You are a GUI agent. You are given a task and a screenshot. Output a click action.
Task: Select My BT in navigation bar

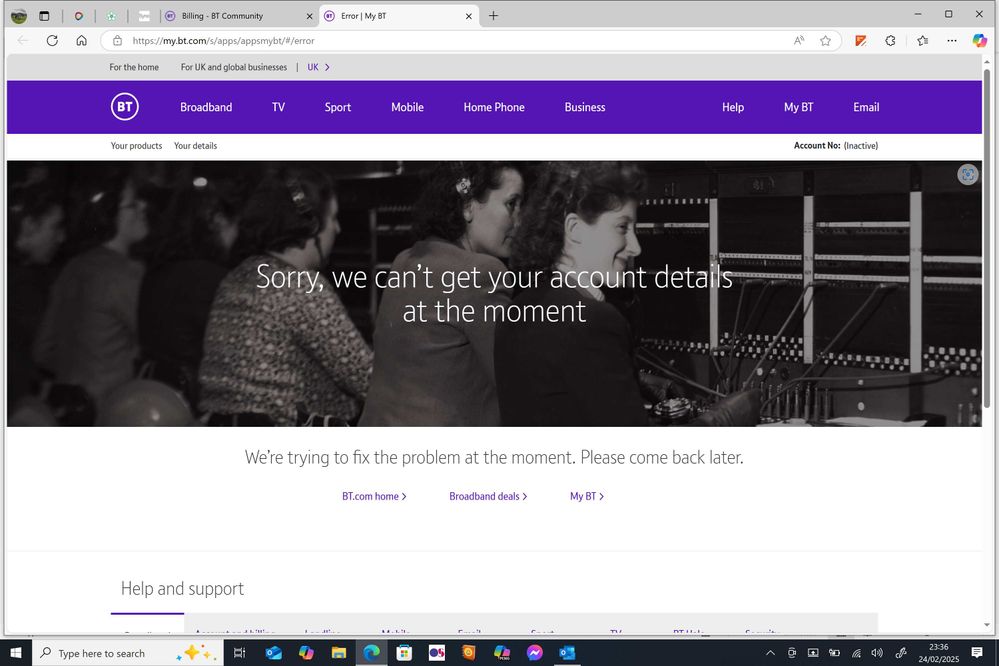(x=798, y=107)
